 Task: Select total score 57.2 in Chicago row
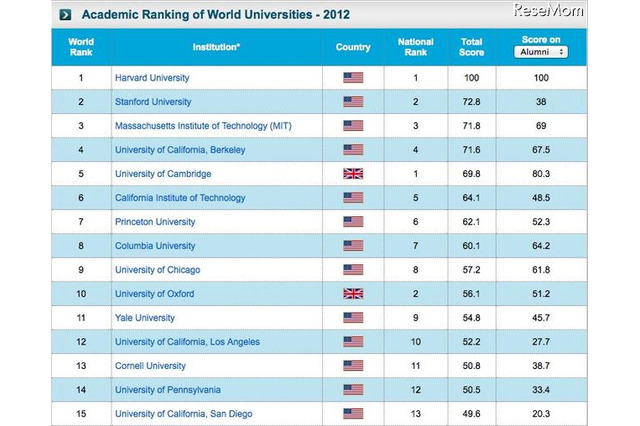point(471,270)
